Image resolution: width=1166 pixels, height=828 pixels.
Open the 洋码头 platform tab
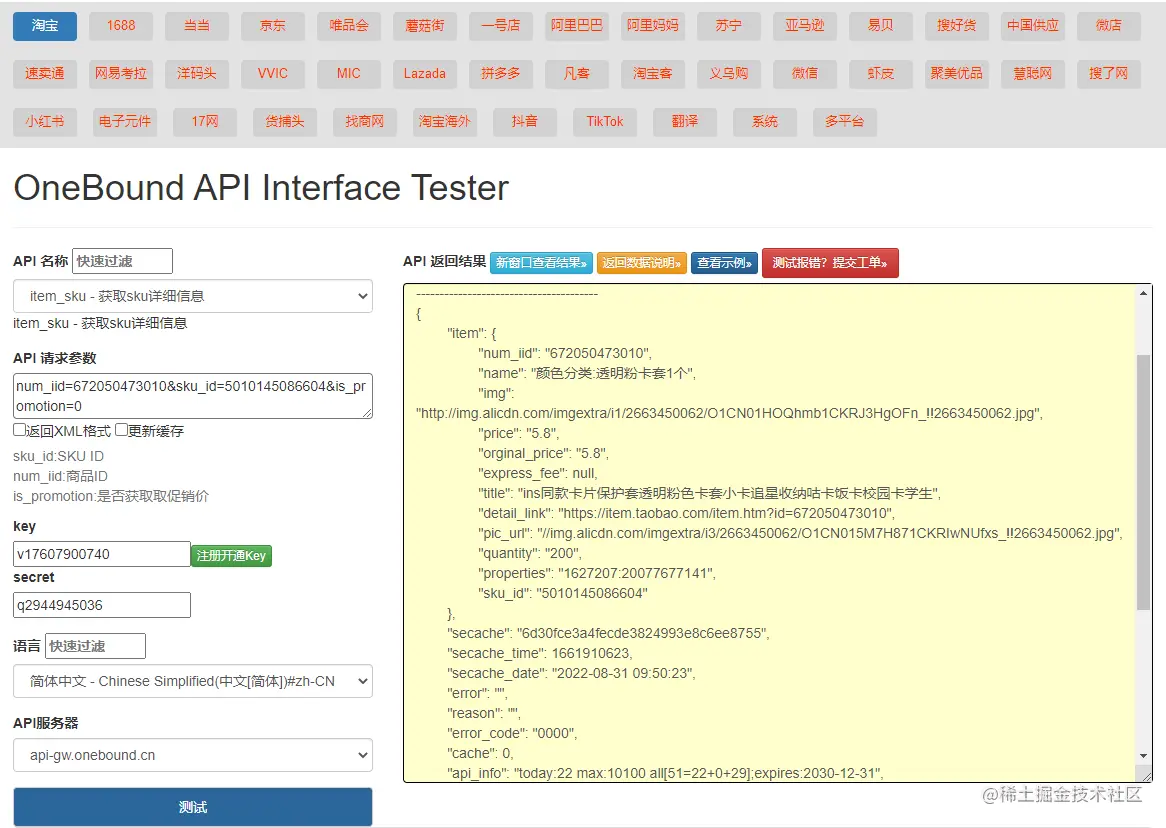(196, 74)
